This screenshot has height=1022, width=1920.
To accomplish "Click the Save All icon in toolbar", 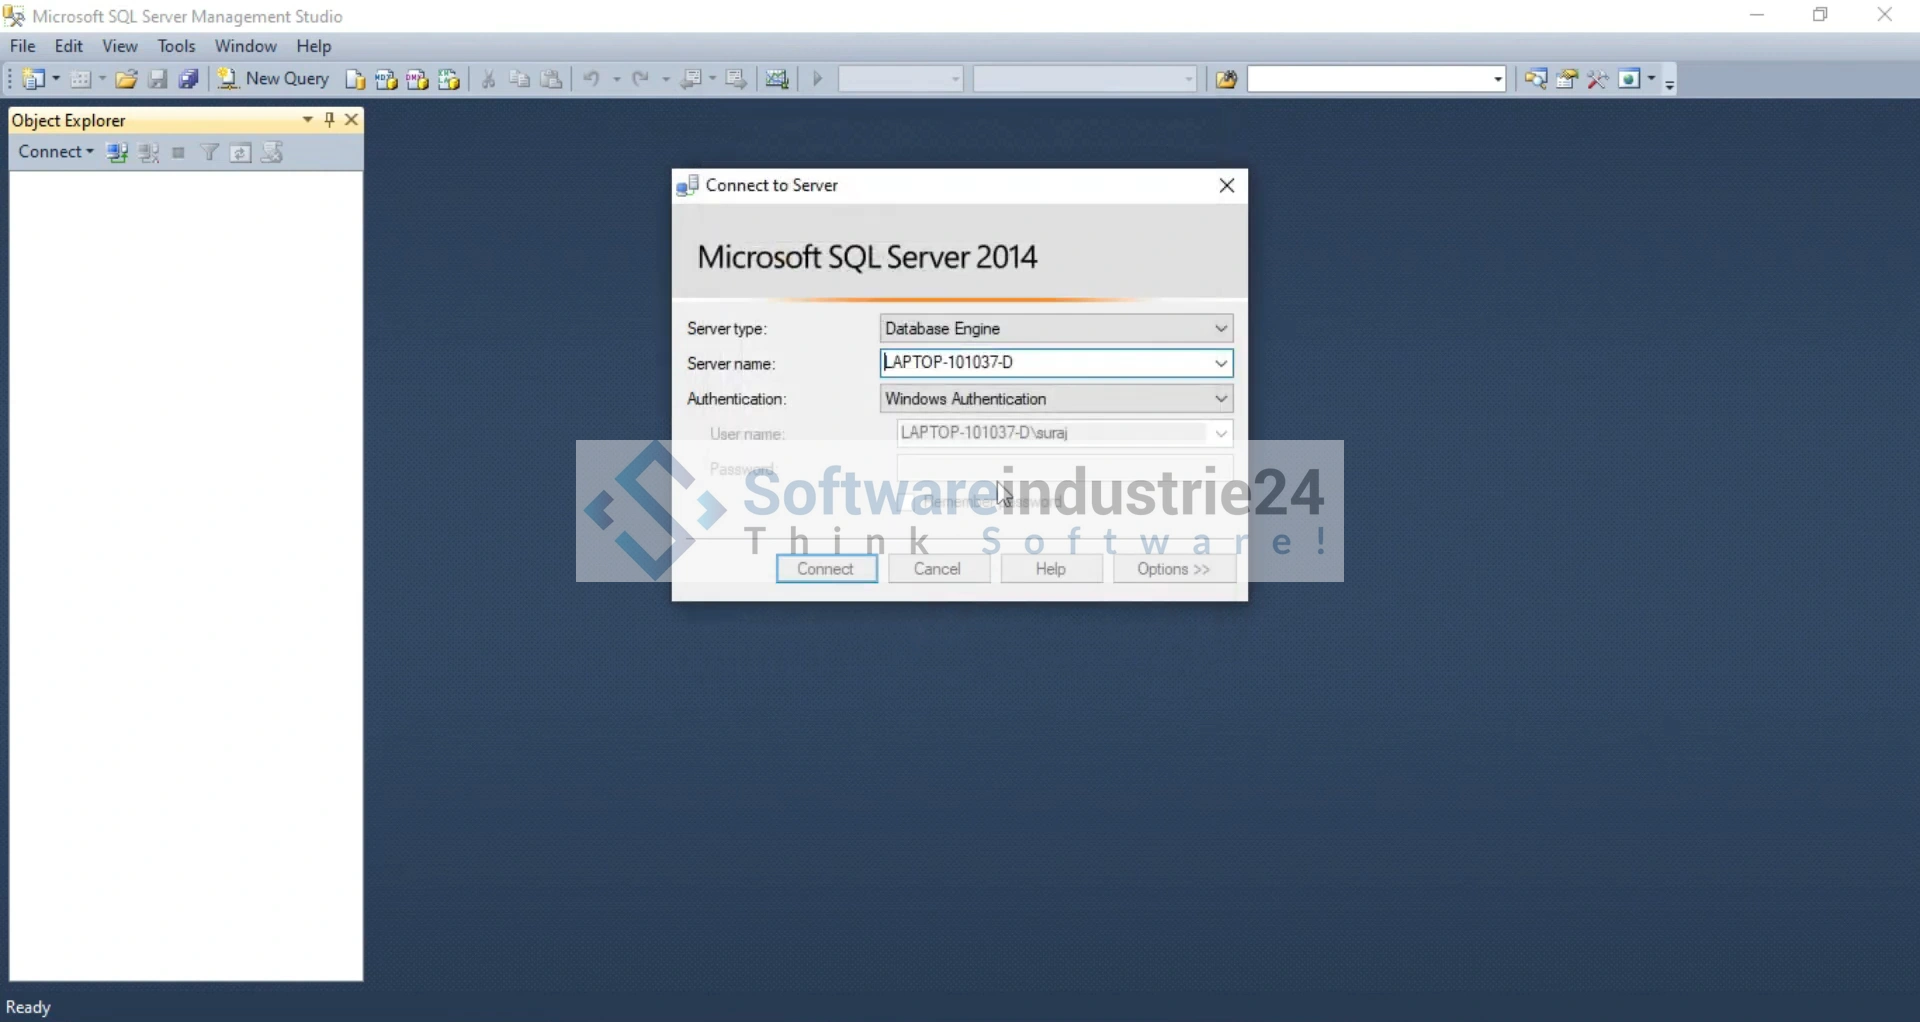I will (x=189, y=79).
